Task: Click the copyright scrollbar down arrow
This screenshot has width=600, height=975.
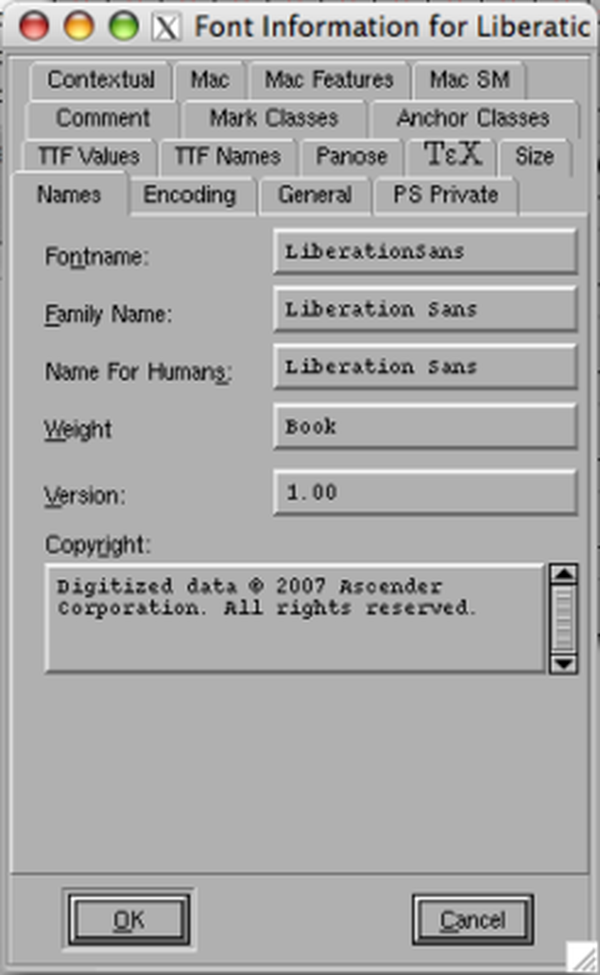Action: [564, 663]
